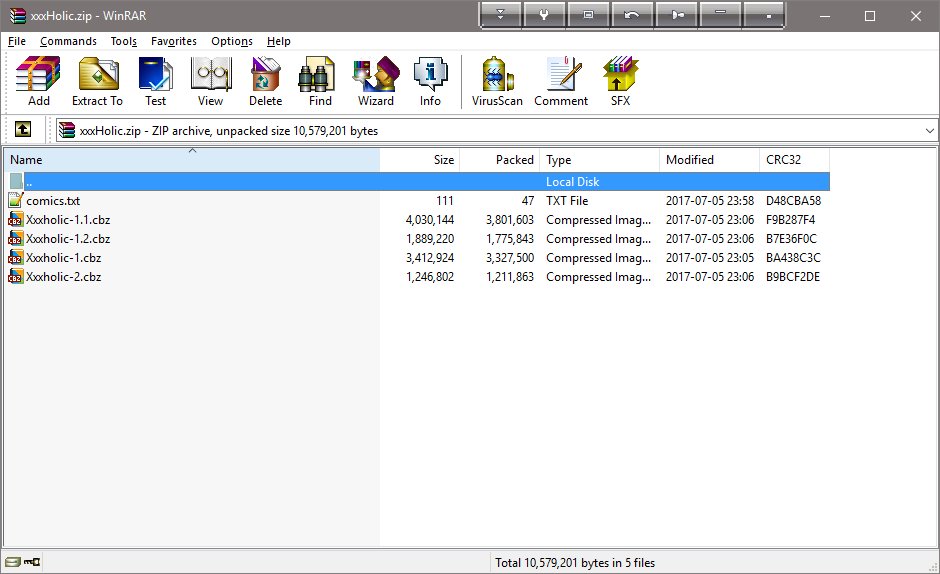This screenshot has height=574, width=940.
Task: Convert the archive to SFX
Action: pos(620,82)
